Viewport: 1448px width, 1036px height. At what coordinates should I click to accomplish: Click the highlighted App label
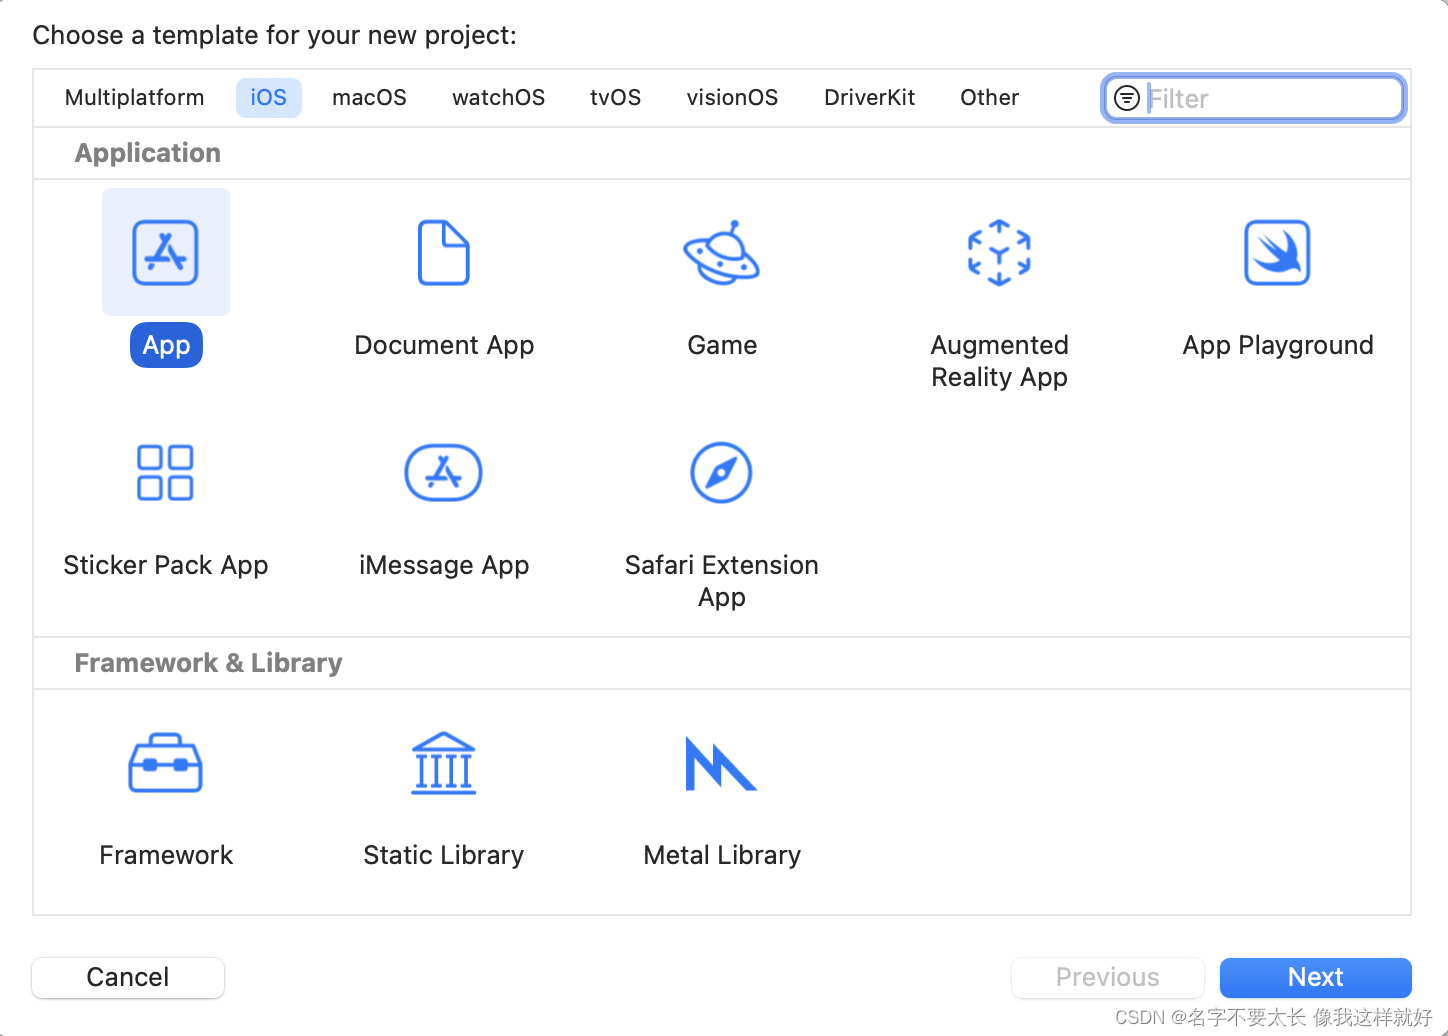(x=166, y=345)
